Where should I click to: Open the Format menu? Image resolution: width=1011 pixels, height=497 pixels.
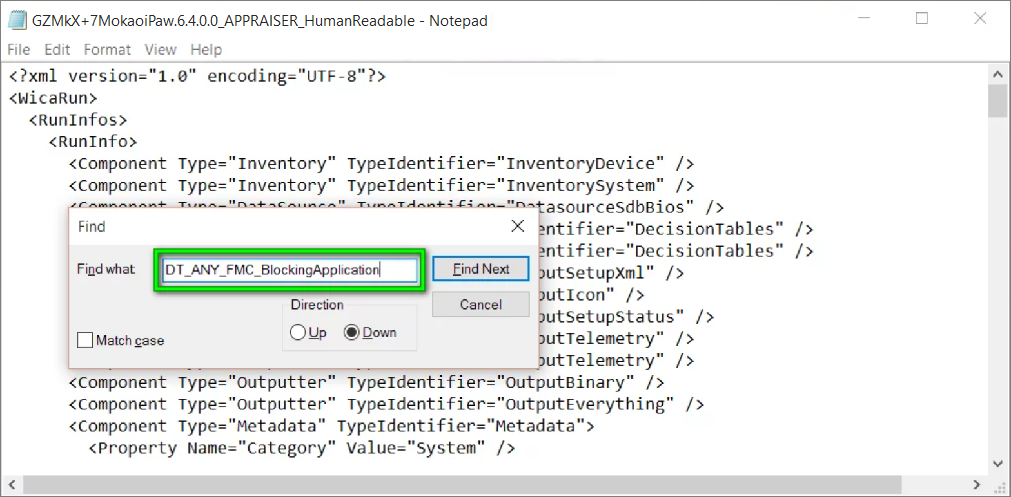[107, 49]
